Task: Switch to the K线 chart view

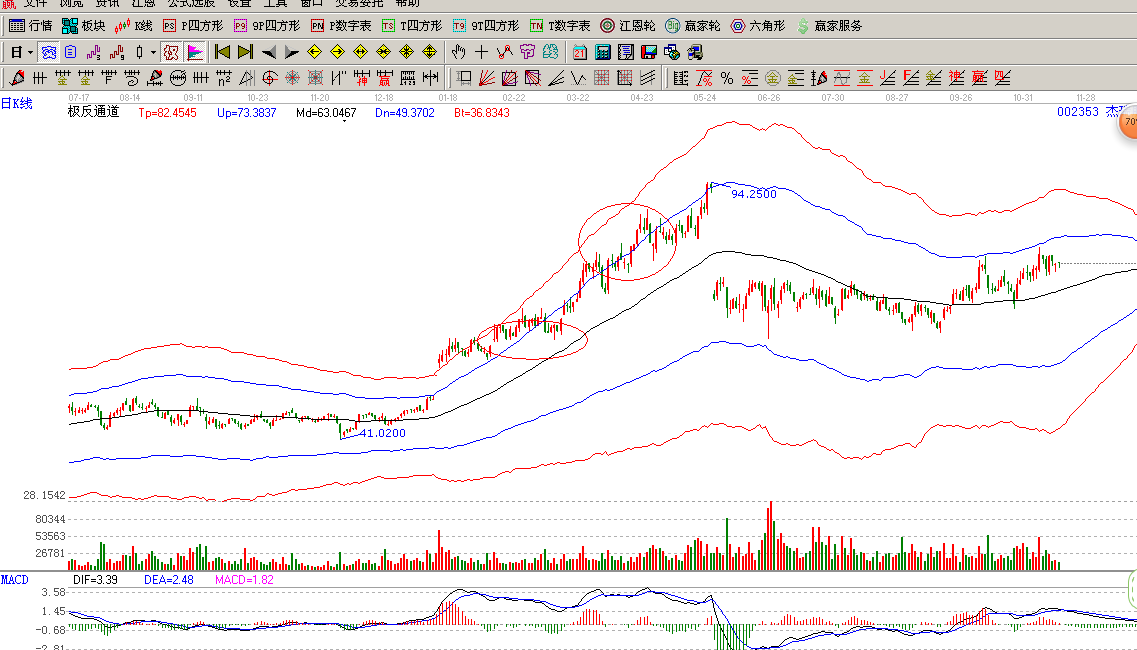Action: [x=135, y=25]
